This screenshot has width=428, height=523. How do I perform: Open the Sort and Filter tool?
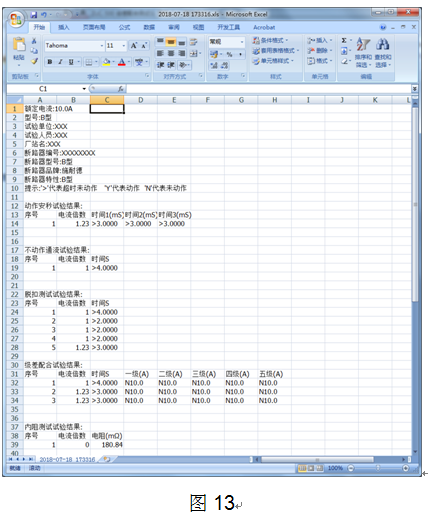[x=363, y=52]
